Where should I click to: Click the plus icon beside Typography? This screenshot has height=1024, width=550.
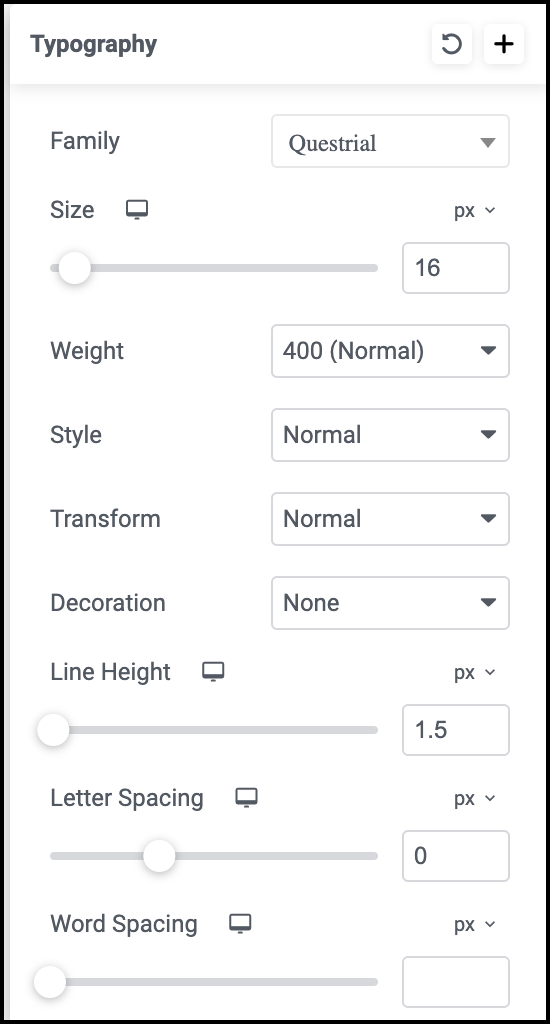click(504, 44)
